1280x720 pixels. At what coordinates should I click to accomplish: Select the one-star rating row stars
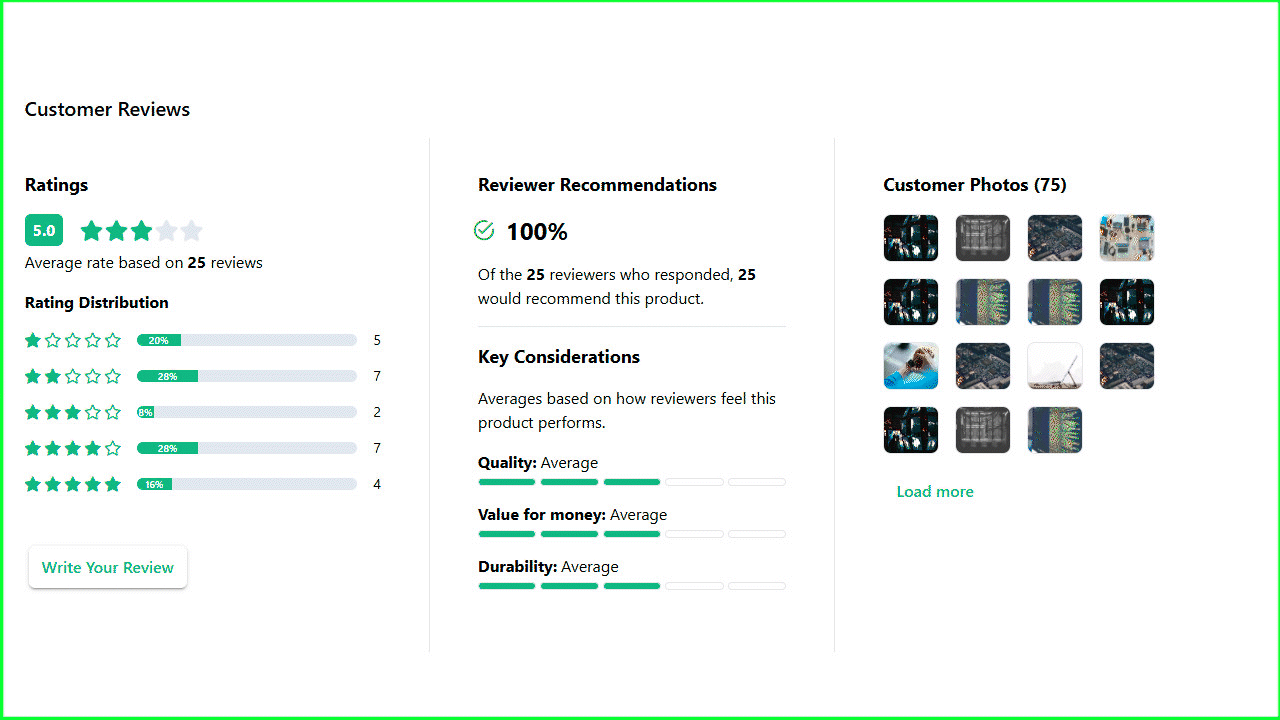[73, 340]
